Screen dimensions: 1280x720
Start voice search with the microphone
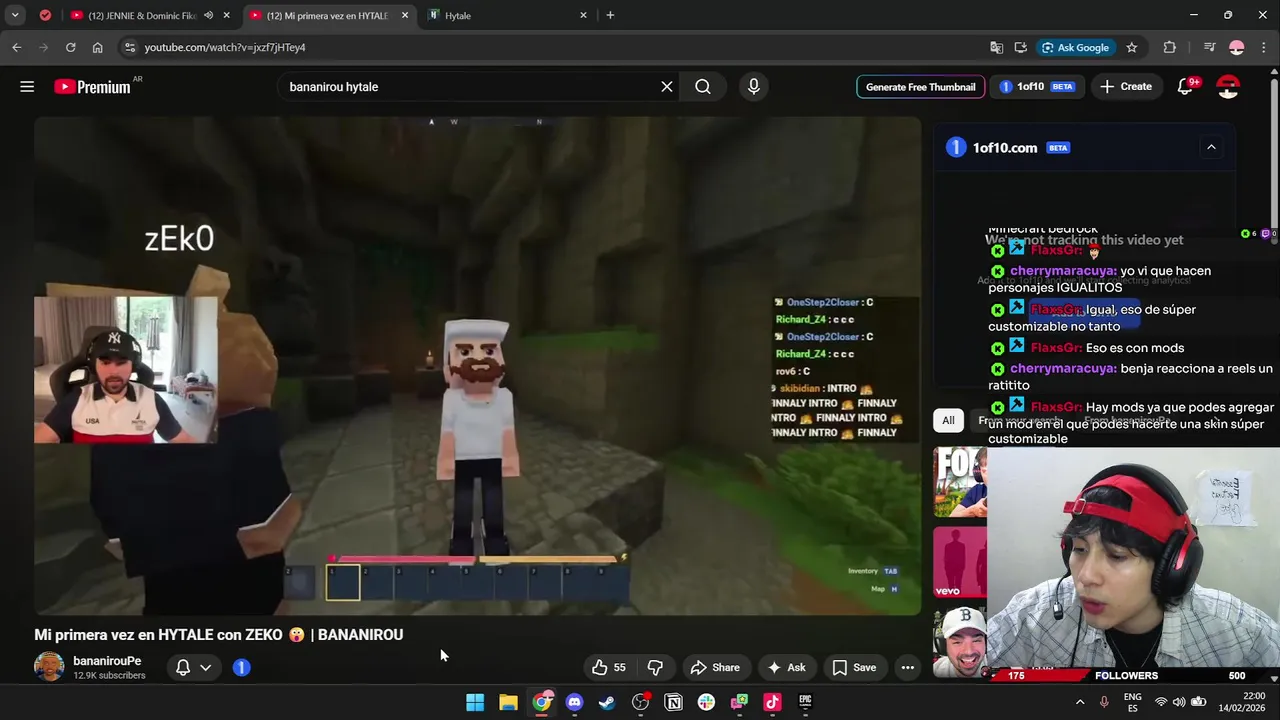(754, 87)
